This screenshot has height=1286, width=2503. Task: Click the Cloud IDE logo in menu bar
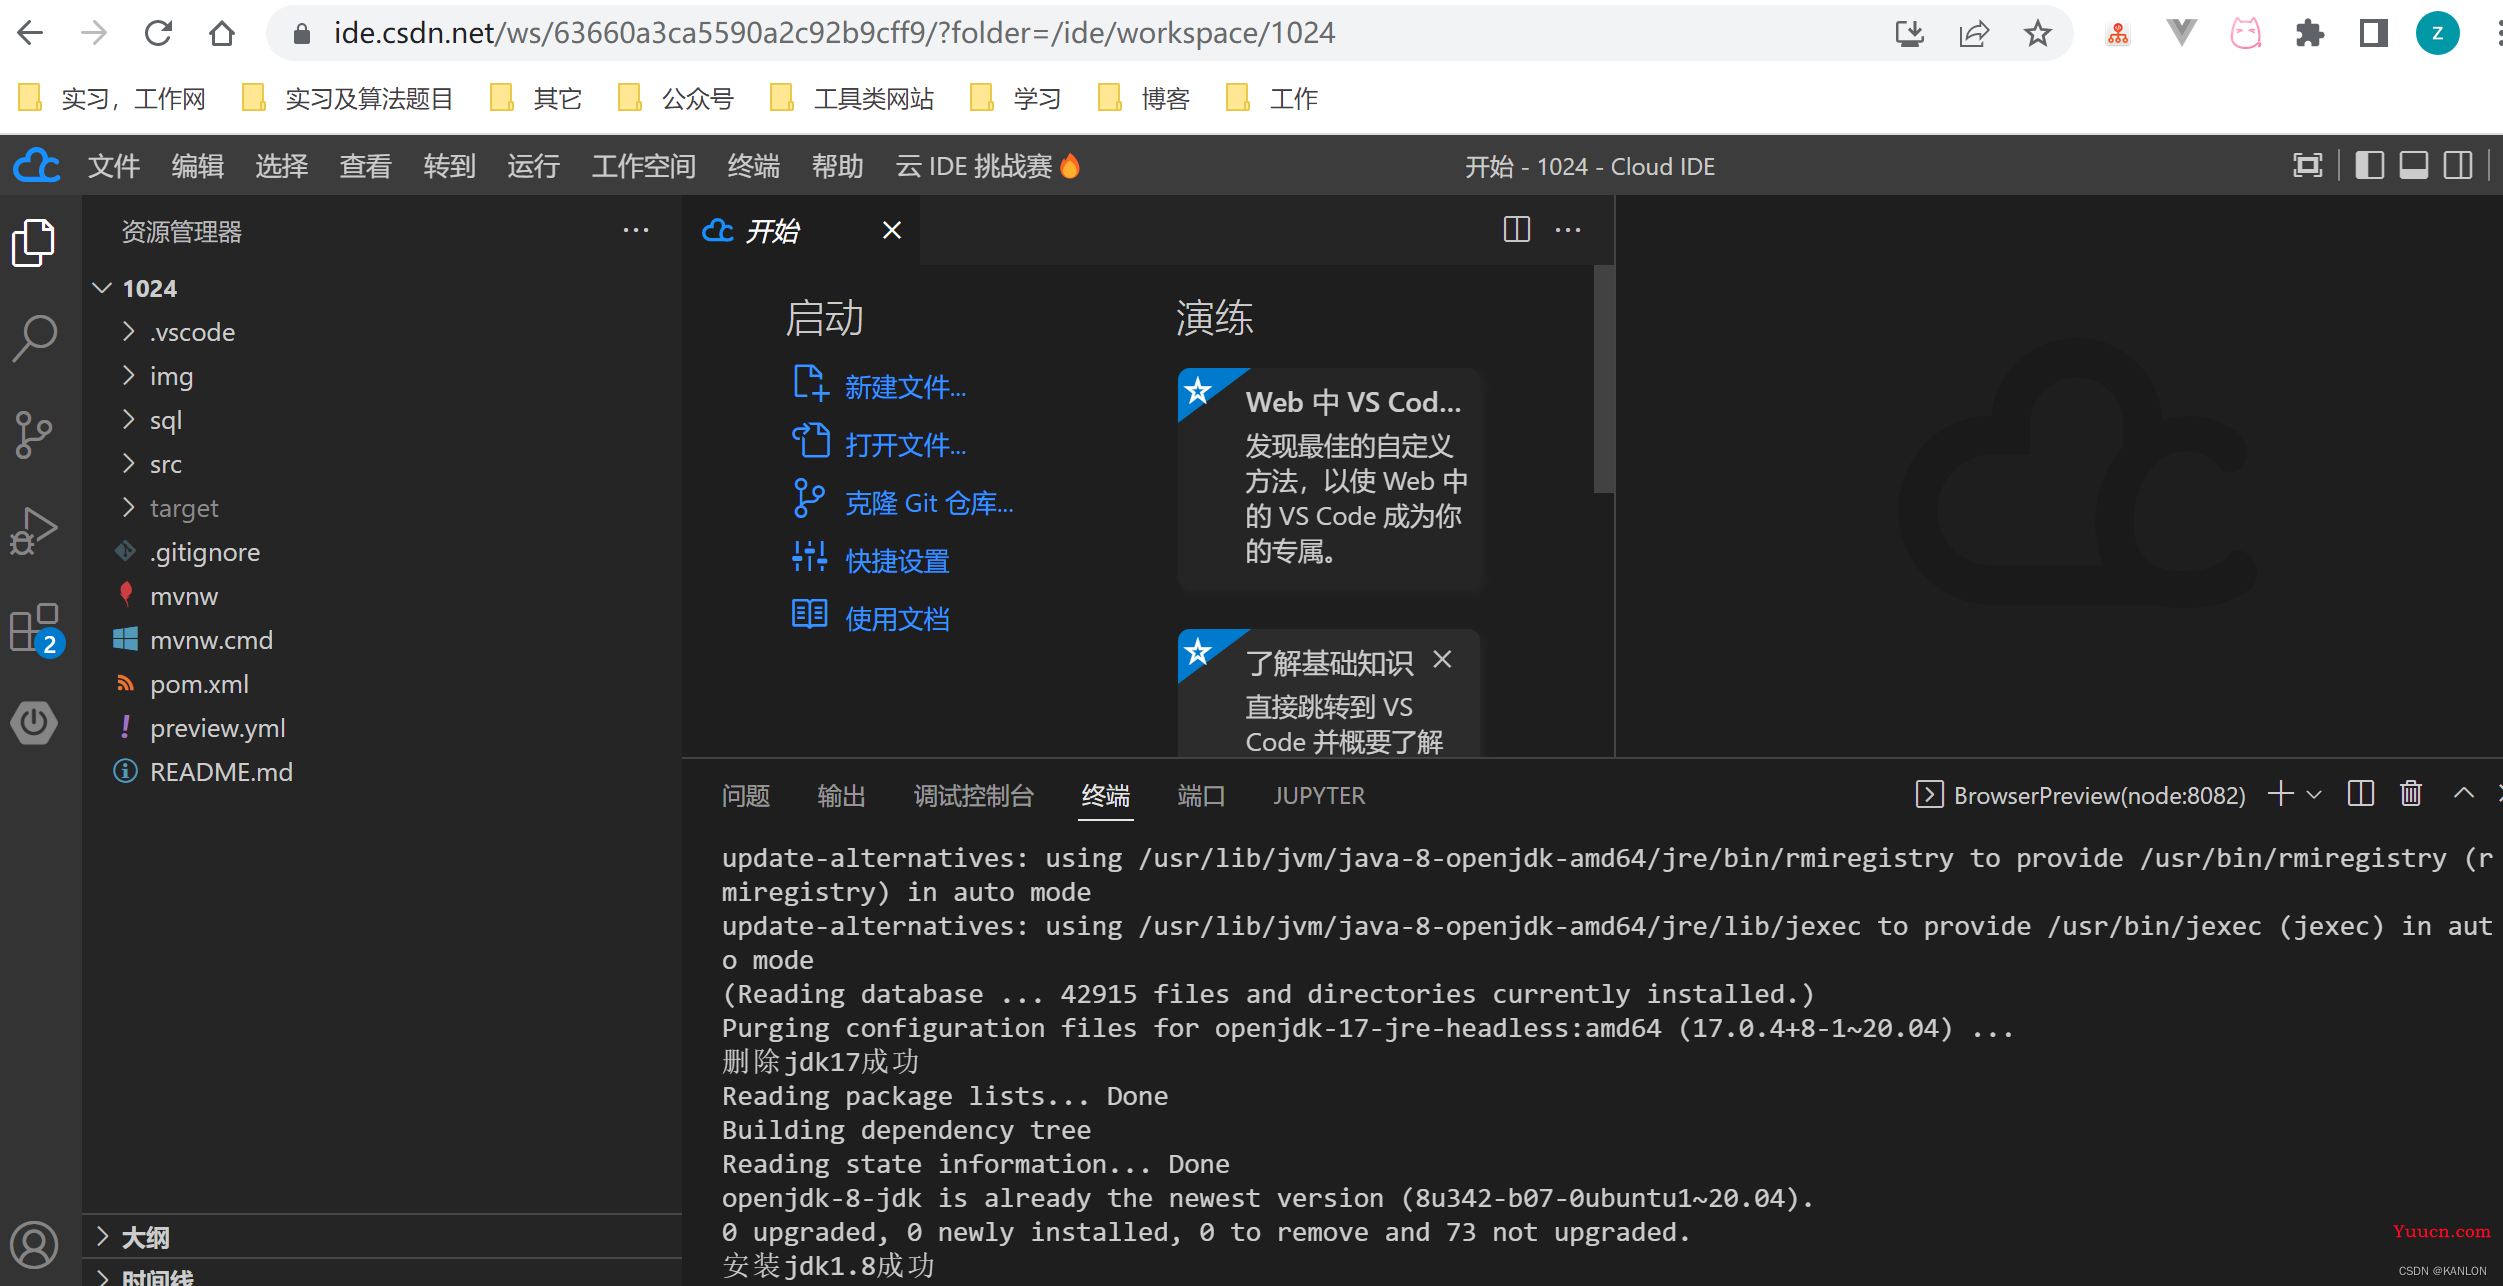(38, 166)
